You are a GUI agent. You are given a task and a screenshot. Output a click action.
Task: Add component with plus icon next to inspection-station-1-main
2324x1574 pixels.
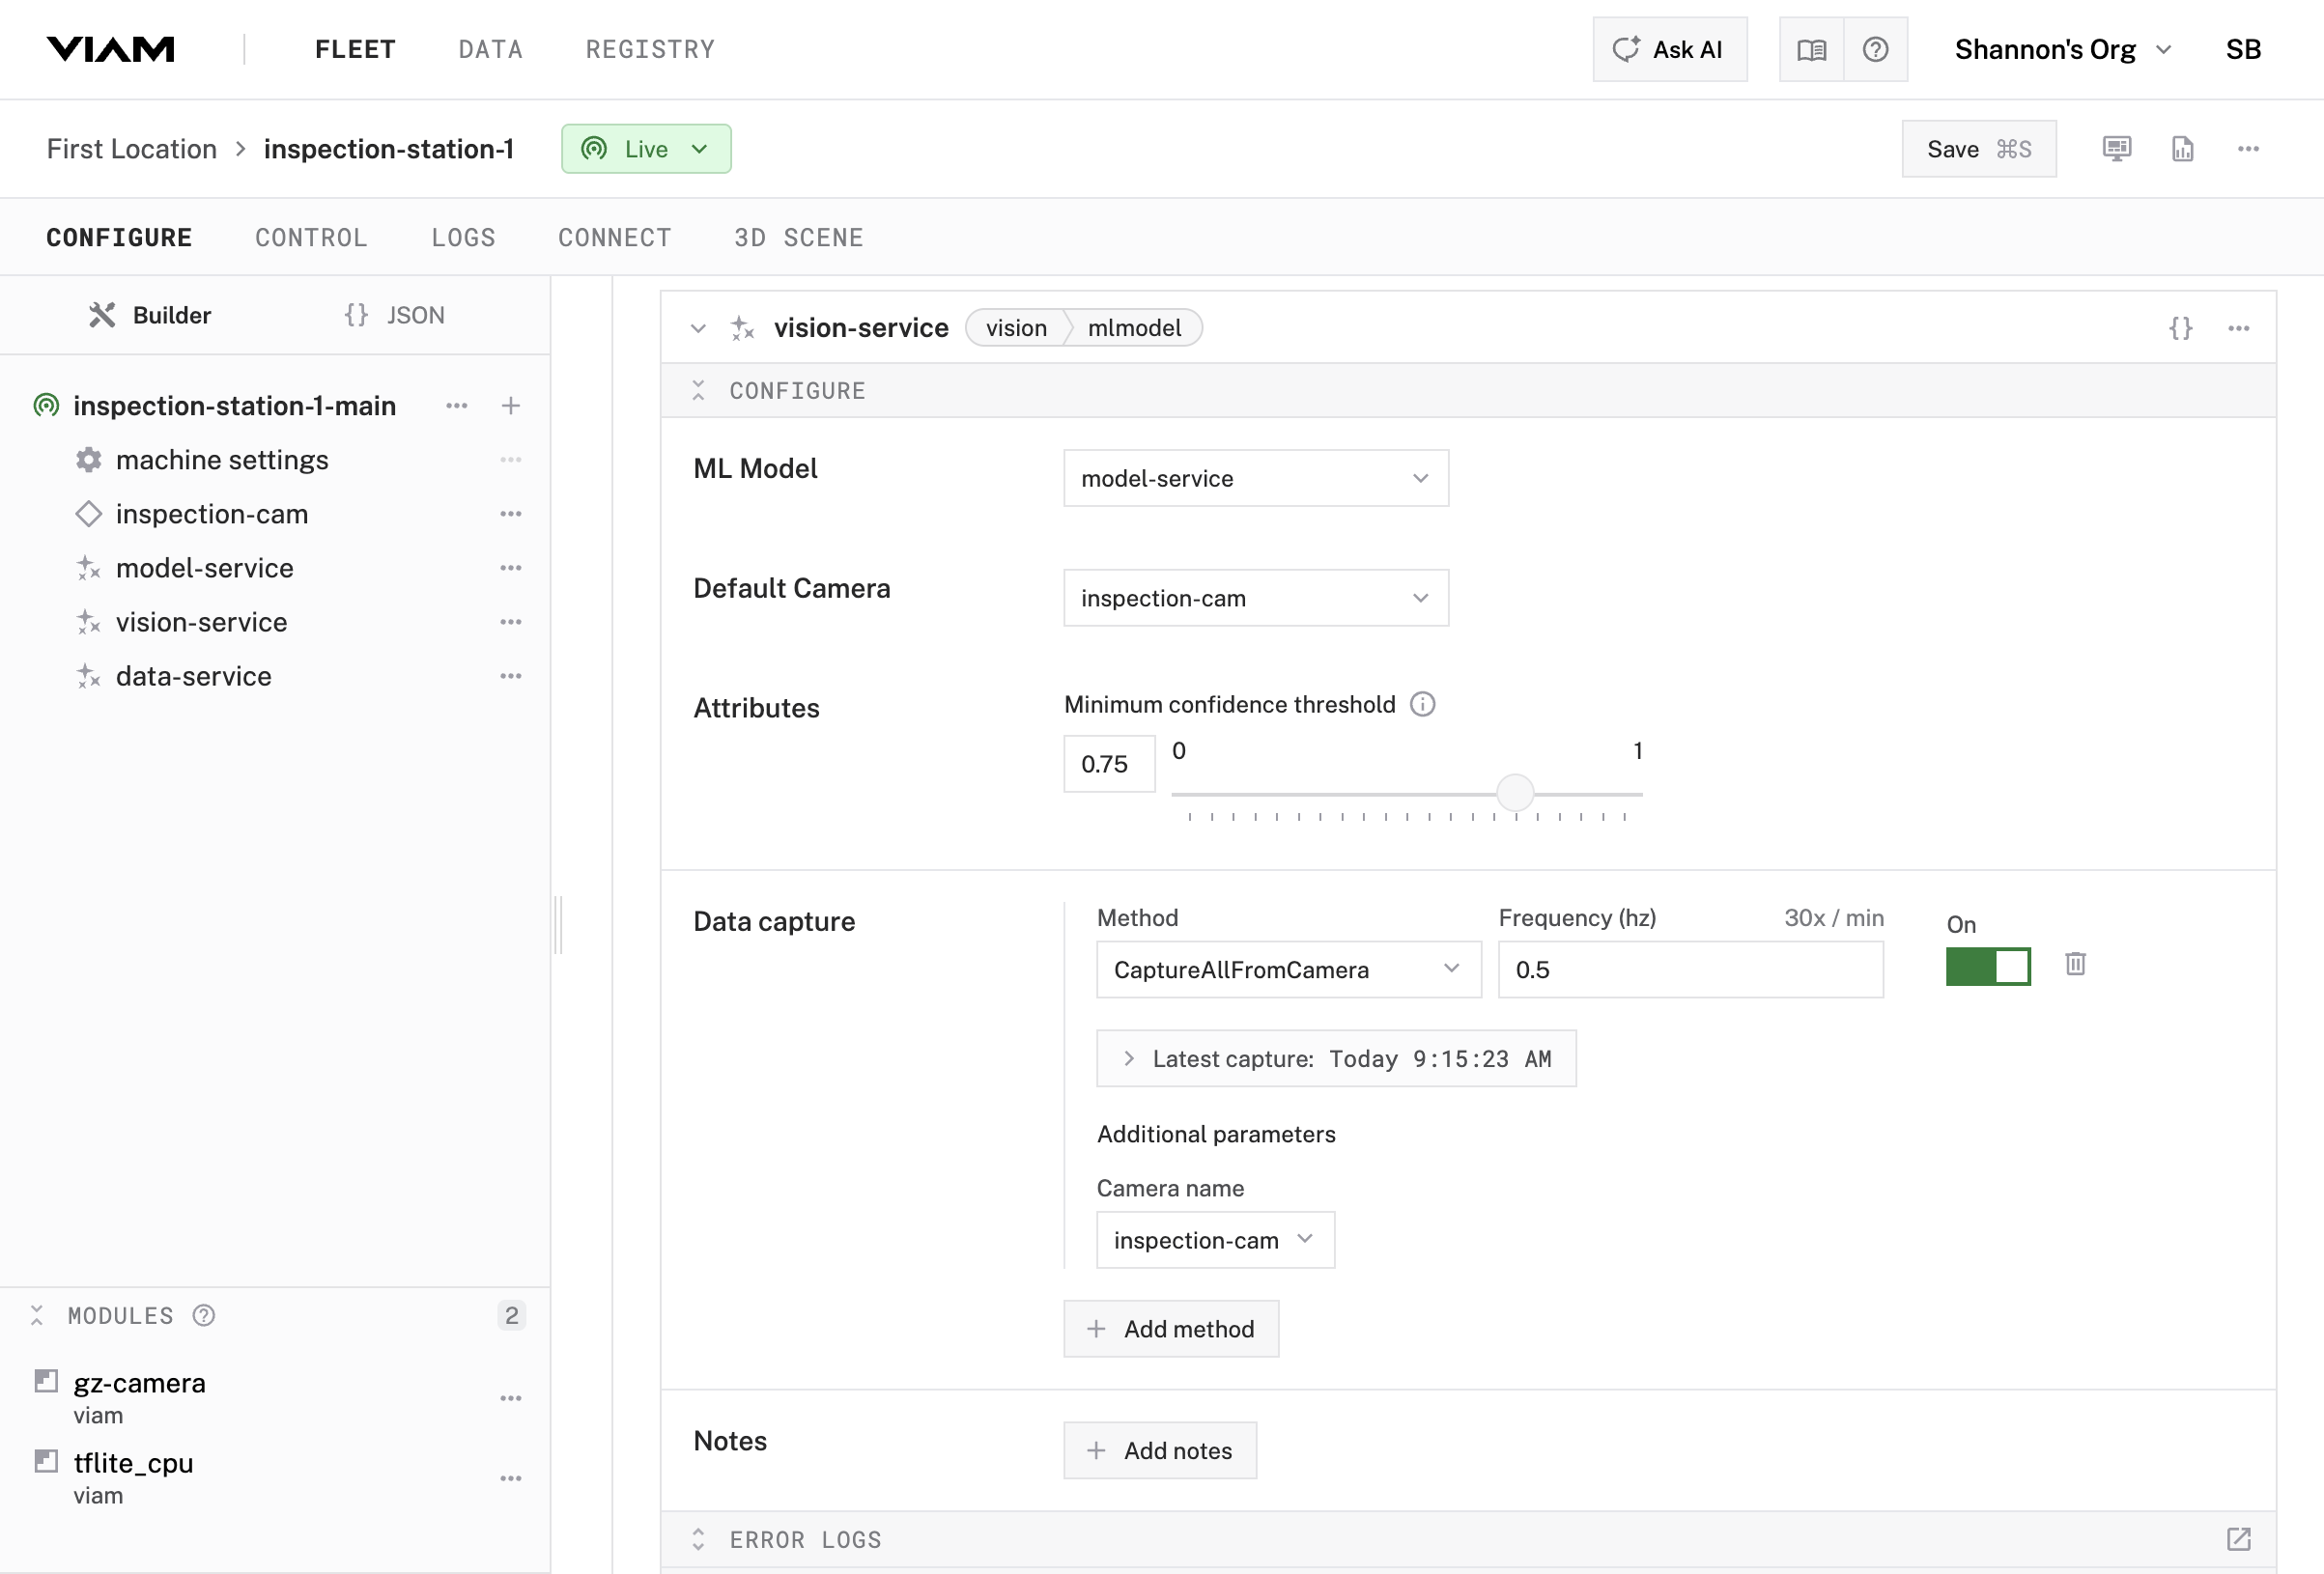(510, 405)
